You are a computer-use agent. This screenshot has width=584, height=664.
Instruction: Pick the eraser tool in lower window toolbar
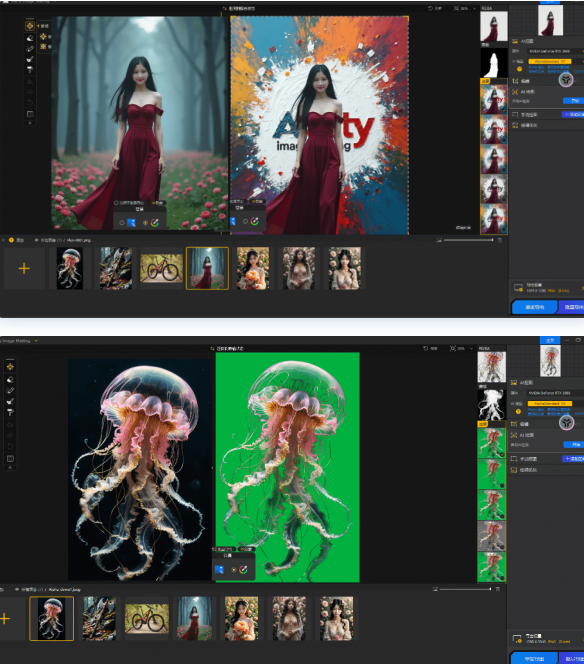[x=10, y=379]
